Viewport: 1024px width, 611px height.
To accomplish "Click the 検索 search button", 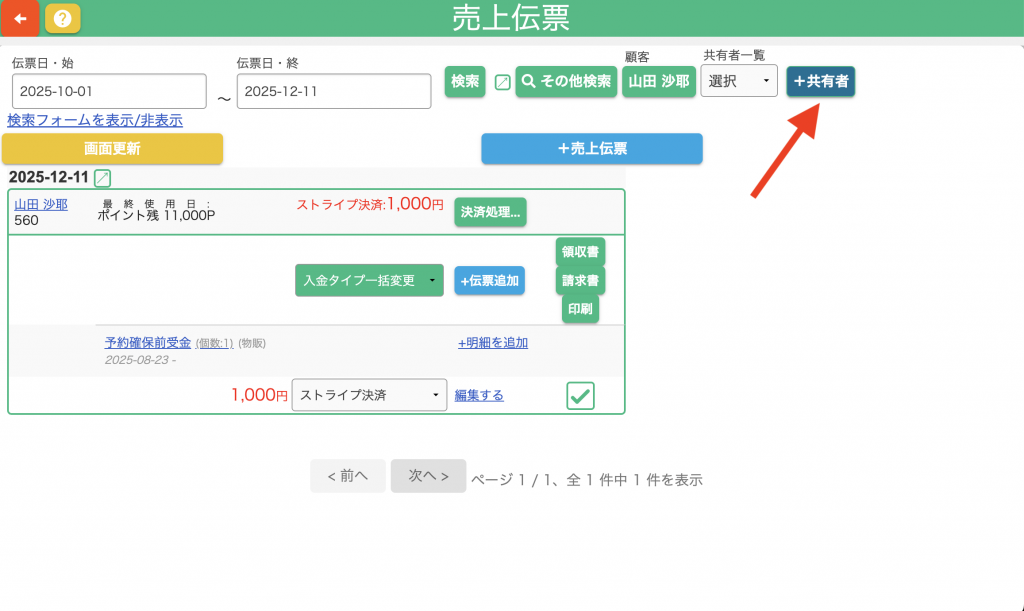I will tap(465, 81).
